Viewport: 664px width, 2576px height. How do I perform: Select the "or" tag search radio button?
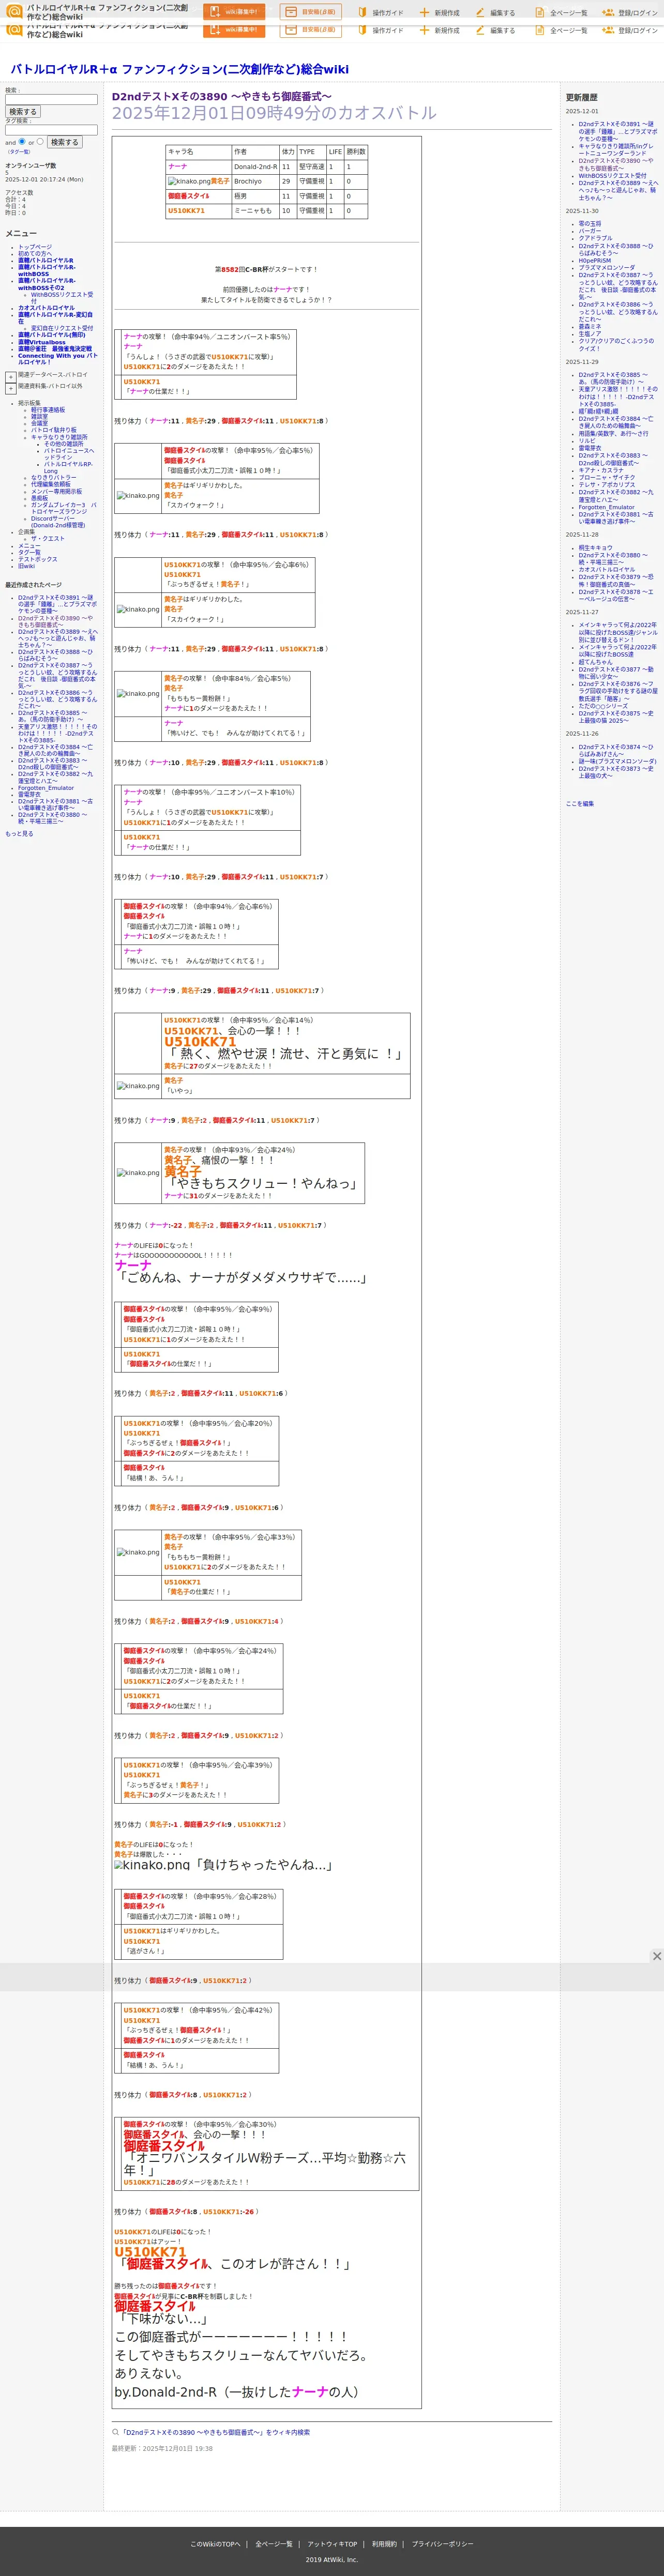(x=40, y=141)
